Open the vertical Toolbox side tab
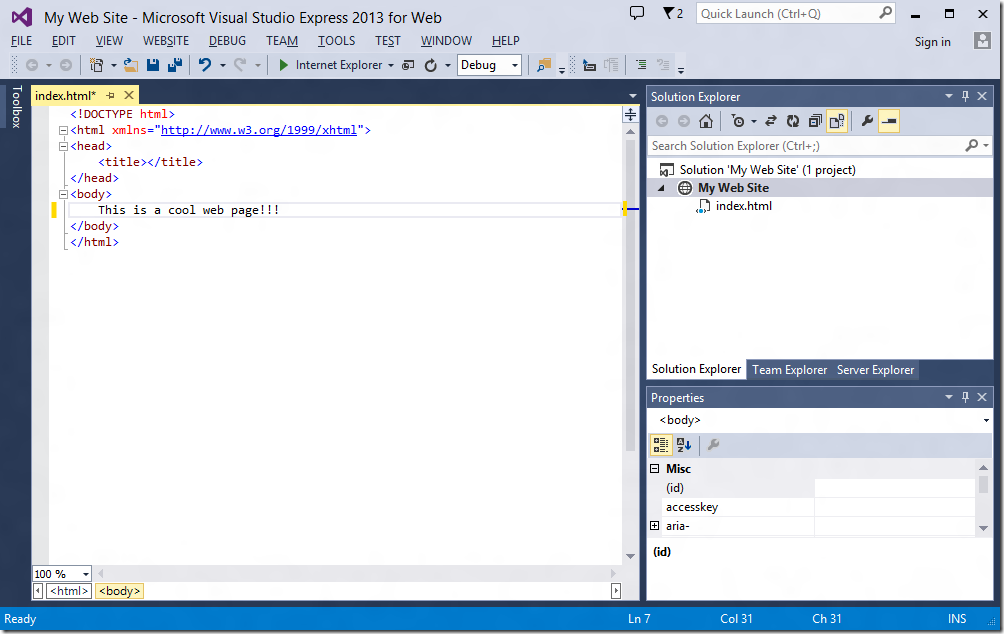This screenshot has width=1004, height=634. point(17,106)
